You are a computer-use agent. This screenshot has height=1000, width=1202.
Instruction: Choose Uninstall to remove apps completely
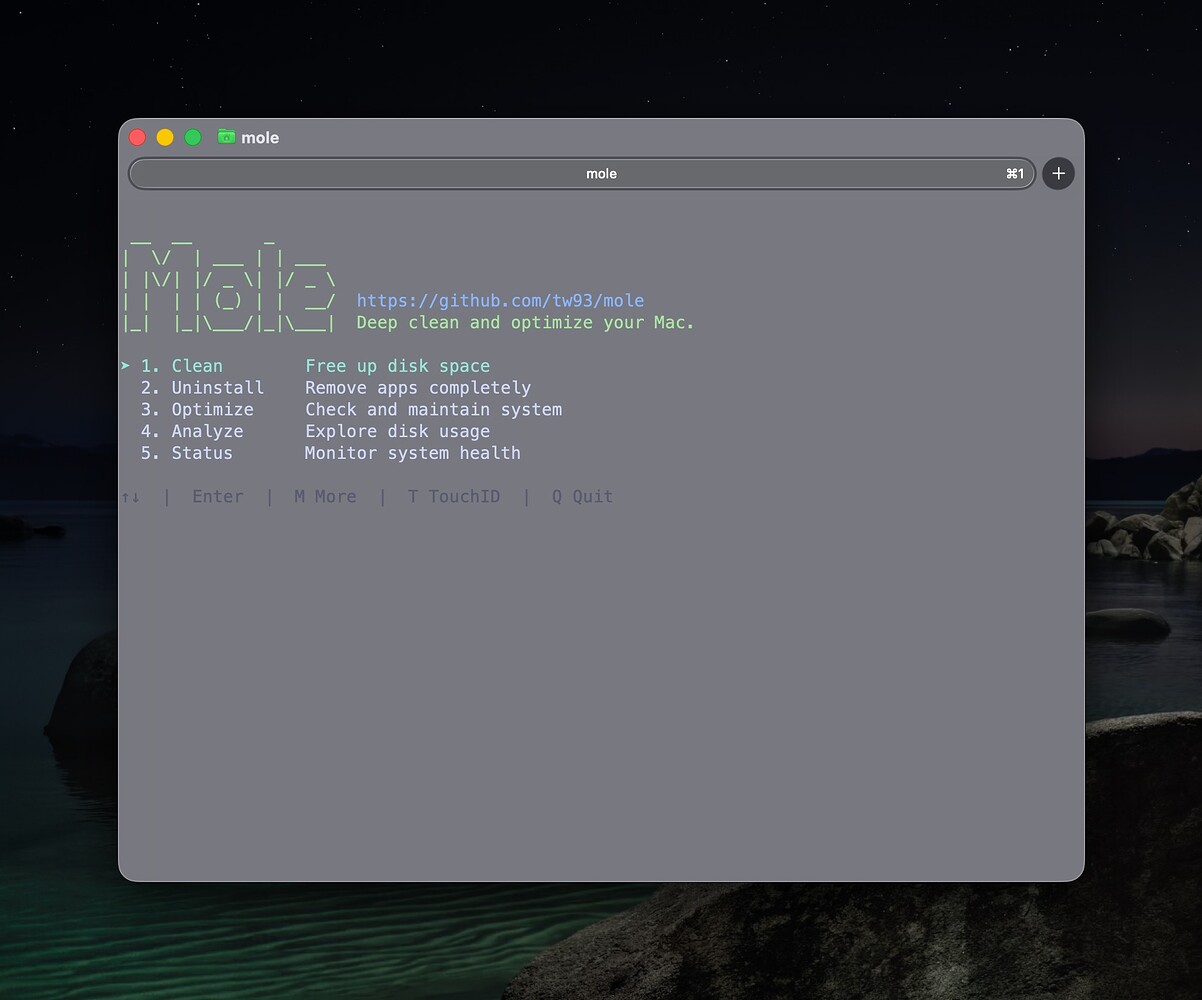[217, 387]
